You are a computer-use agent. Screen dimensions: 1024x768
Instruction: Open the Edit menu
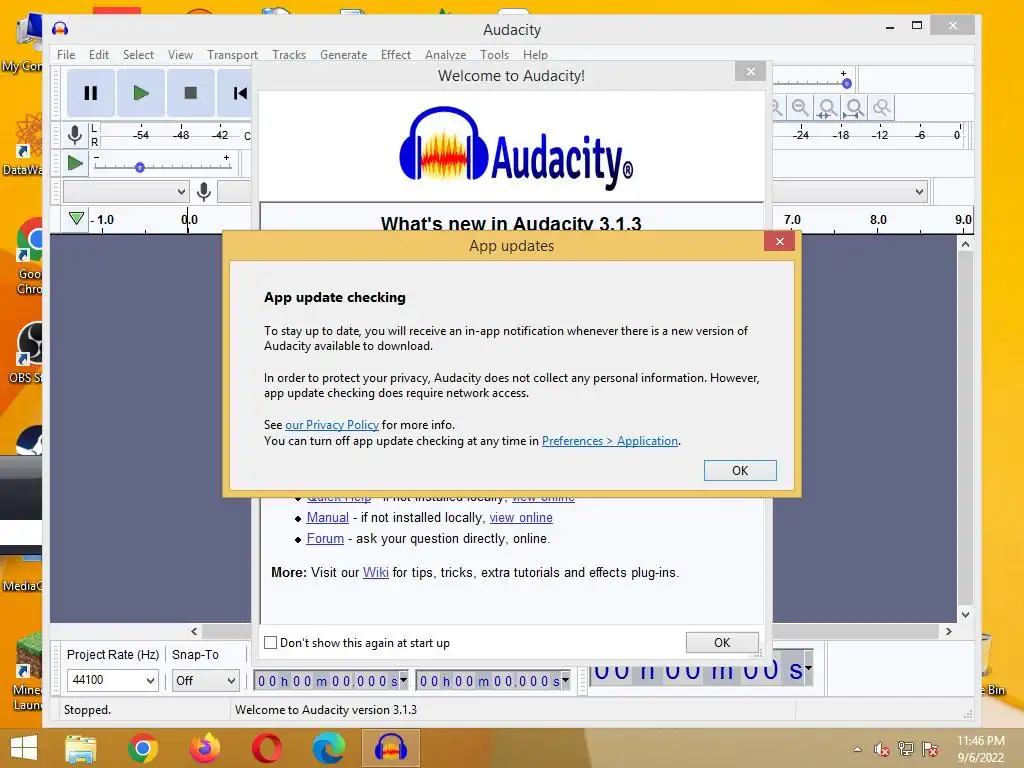click(99, 55)
